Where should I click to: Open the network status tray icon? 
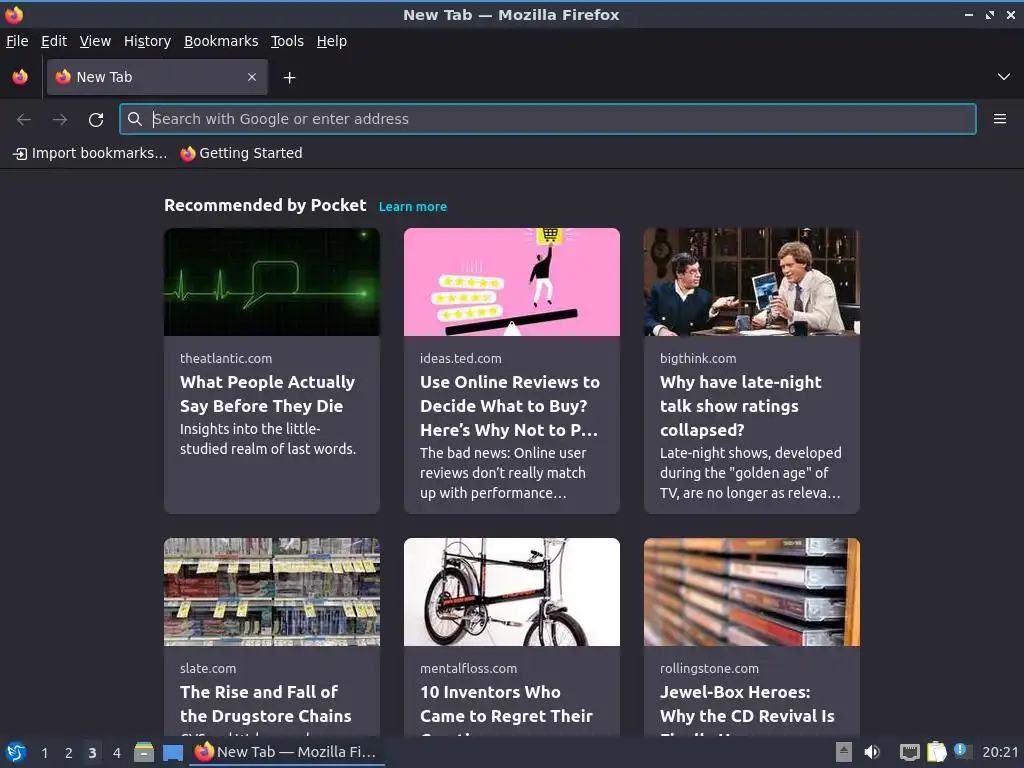pyautogui.click(x=909, y=752)
